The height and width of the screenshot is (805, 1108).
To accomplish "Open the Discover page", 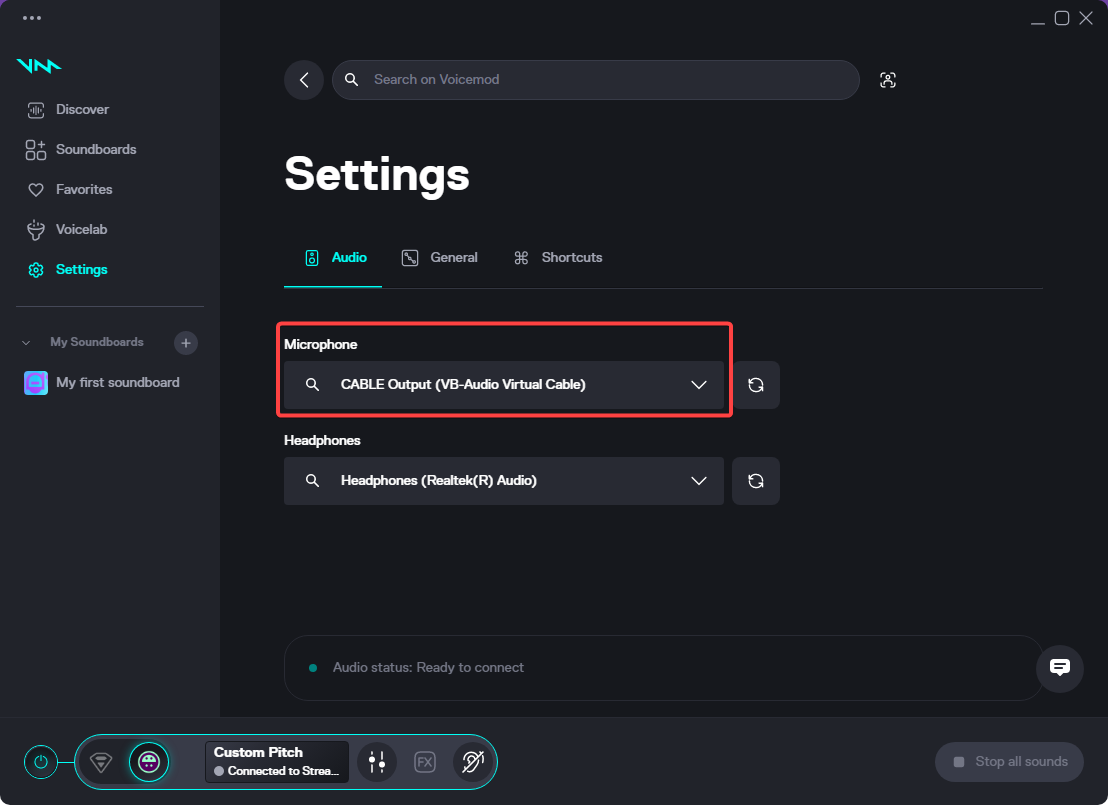I will pos(68,110).
